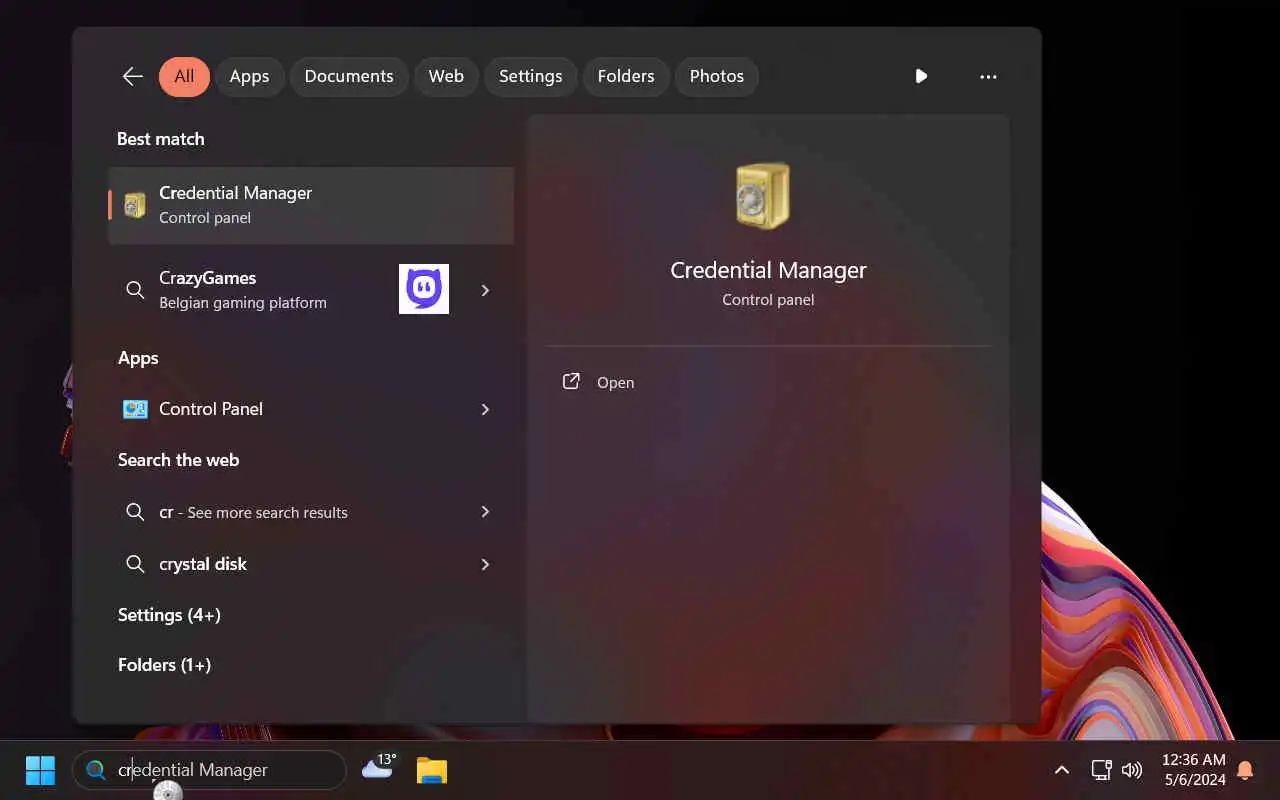
Task: Select the All filter tab
Action: coord(184,76)
